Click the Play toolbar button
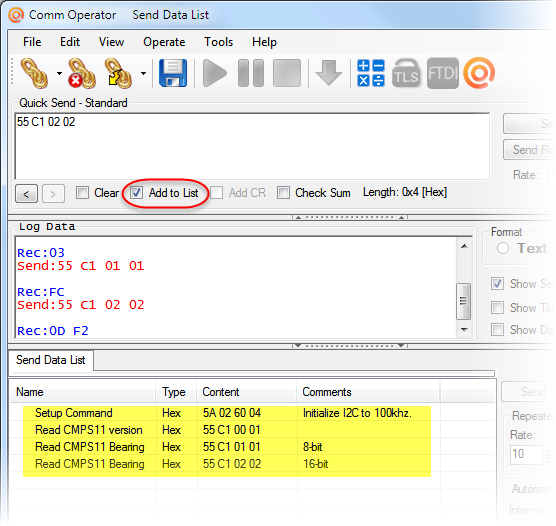 point(215,73)
